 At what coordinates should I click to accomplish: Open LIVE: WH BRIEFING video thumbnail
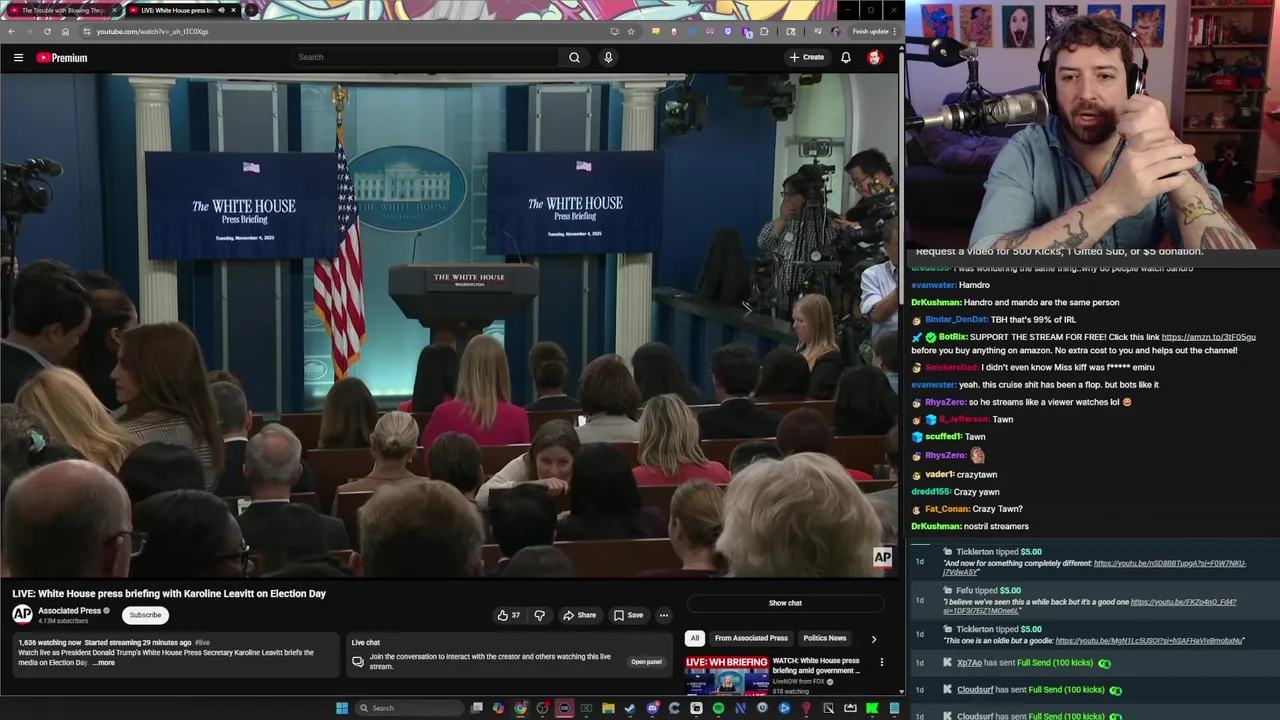coord(727,675)
